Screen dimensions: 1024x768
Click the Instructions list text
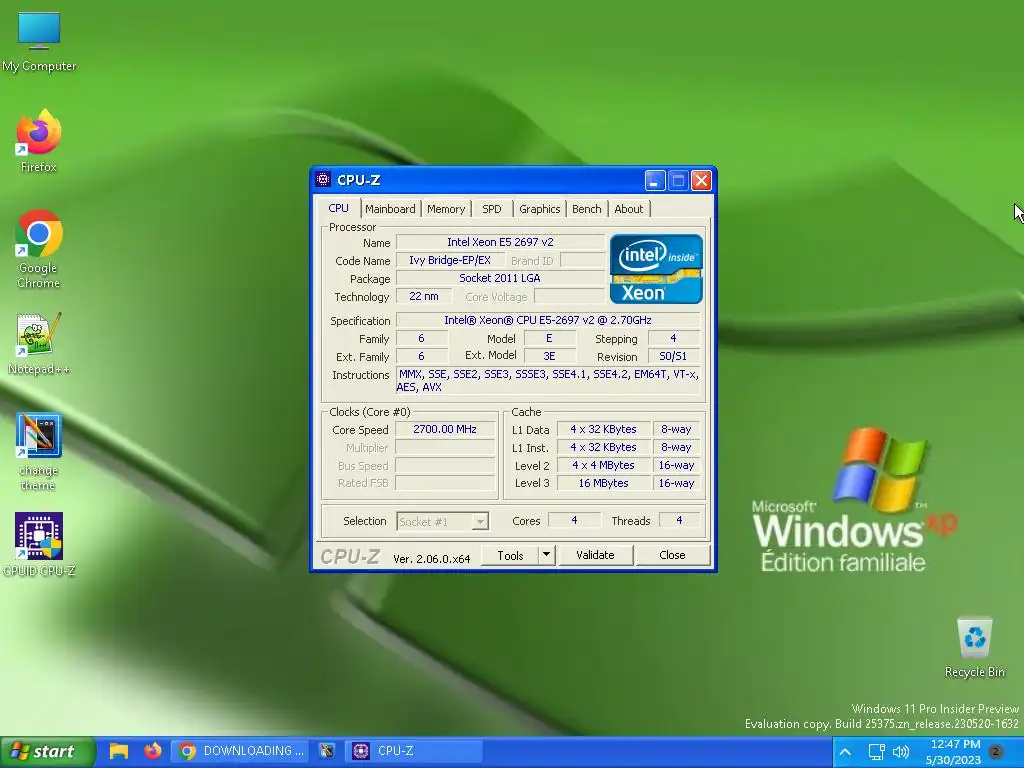(x=547, y=381)
